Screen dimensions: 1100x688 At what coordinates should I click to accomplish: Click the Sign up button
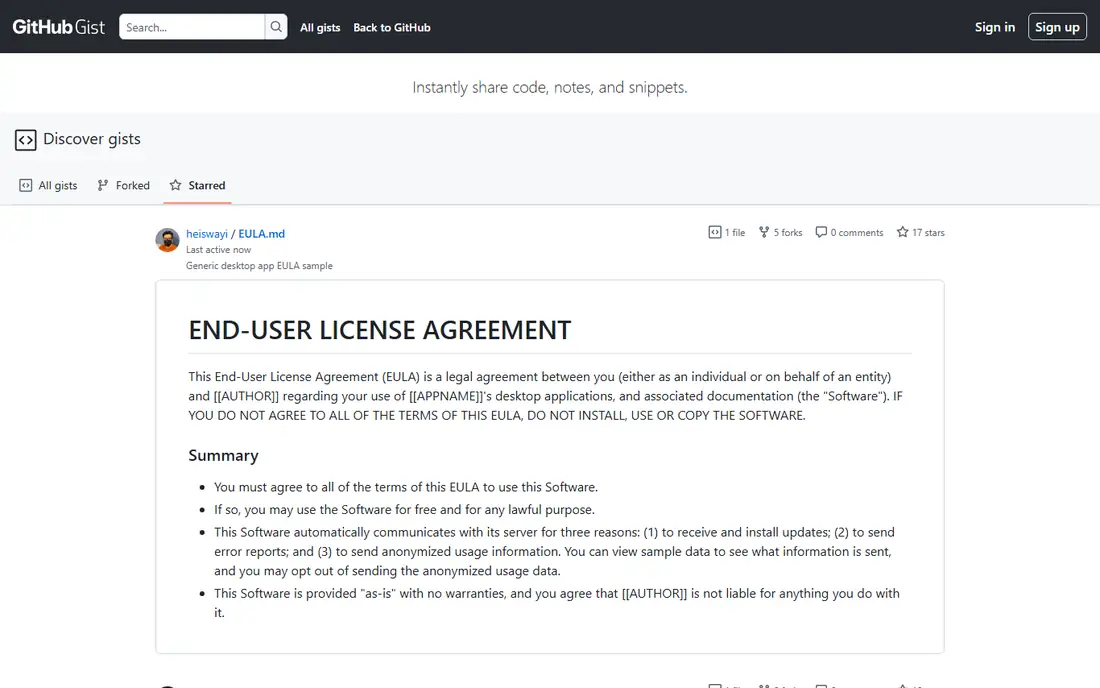pos(1057,27)
